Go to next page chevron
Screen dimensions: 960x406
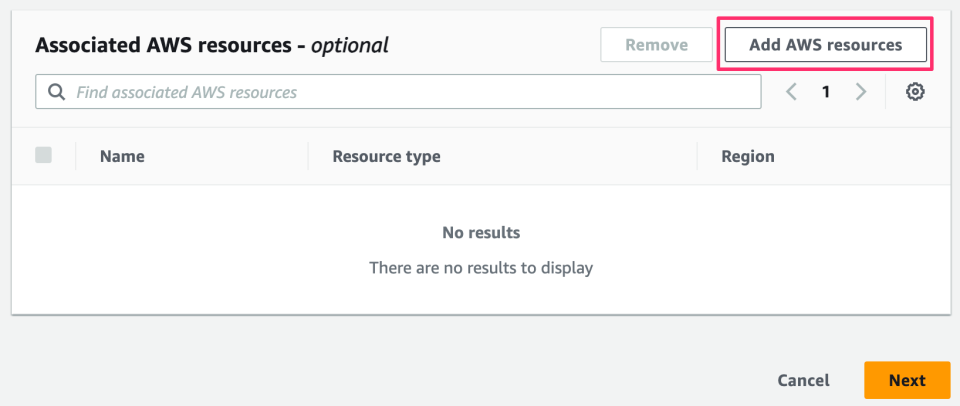point(861,92)
